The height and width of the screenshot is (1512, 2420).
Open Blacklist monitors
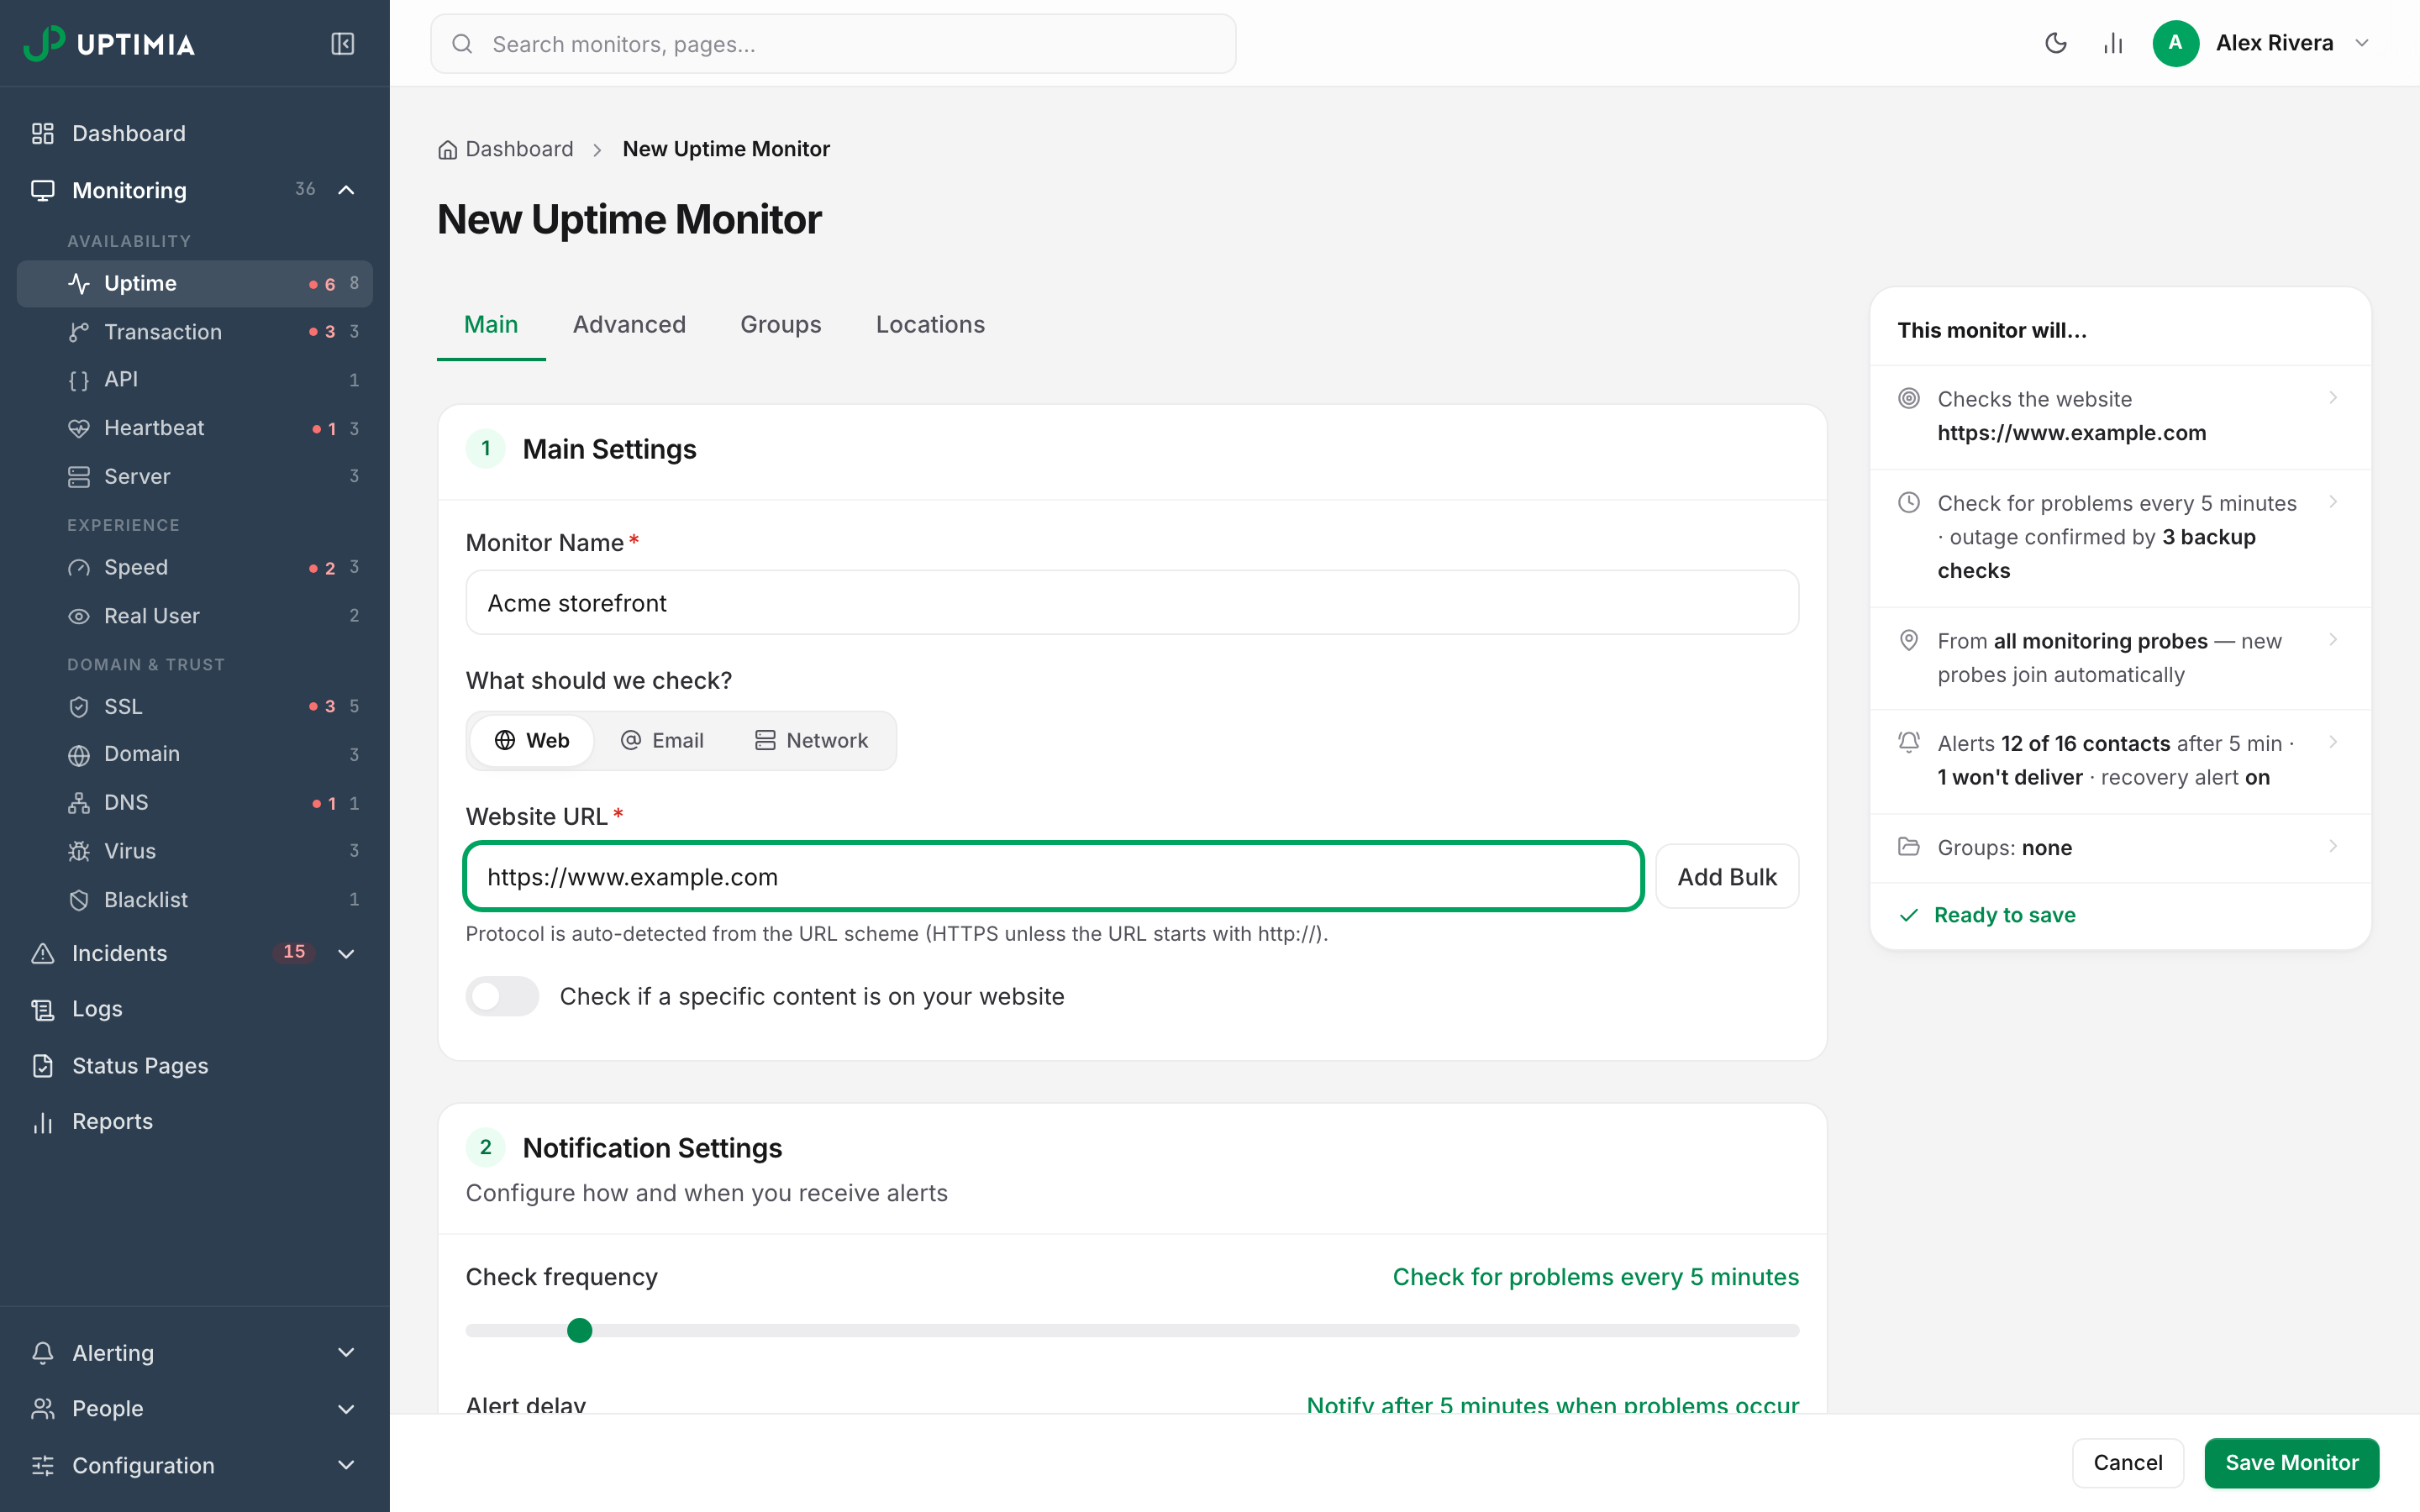point(195,899)
